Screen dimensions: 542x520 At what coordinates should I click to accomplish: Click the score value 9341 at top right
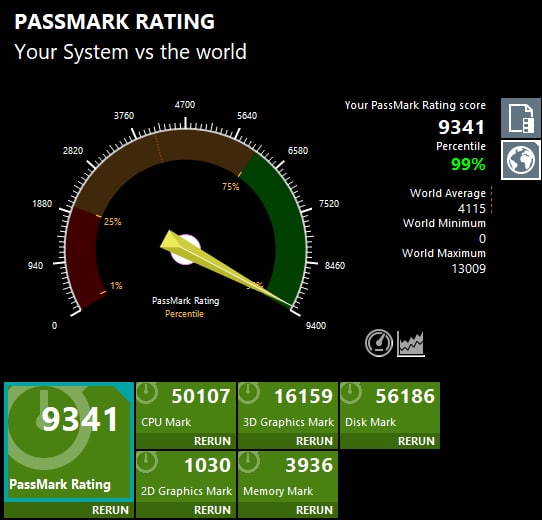point(461,127)
